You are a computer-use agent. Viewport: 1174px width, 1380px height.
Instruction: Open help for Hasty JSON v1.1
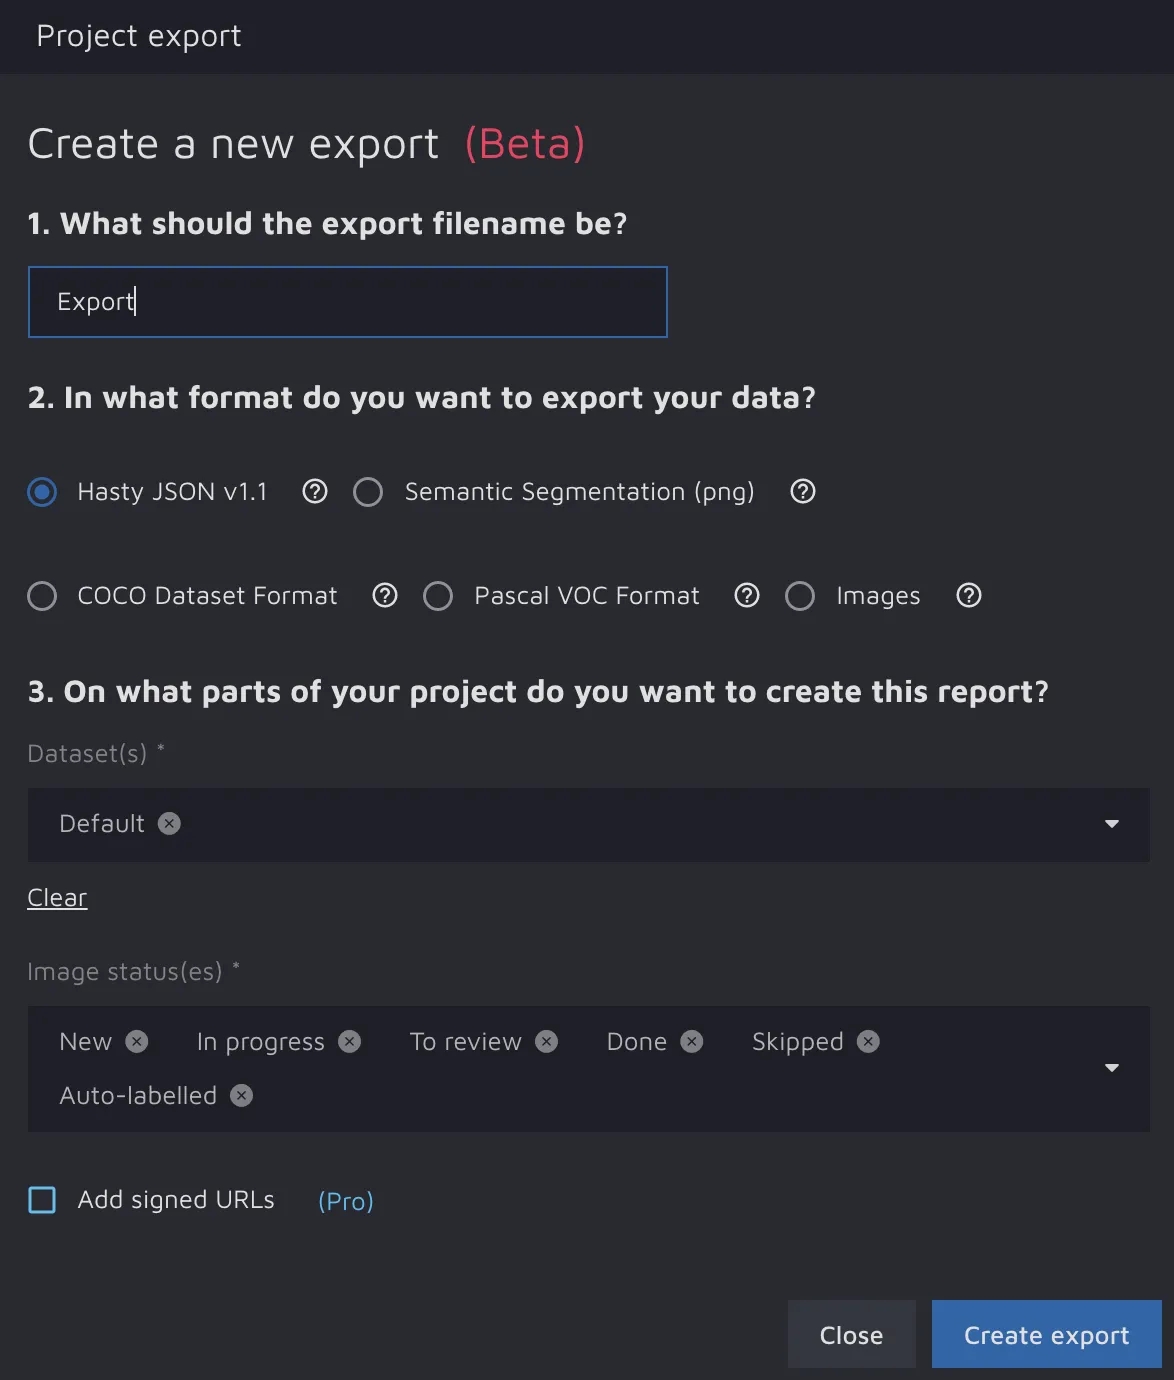click(315, 491)
